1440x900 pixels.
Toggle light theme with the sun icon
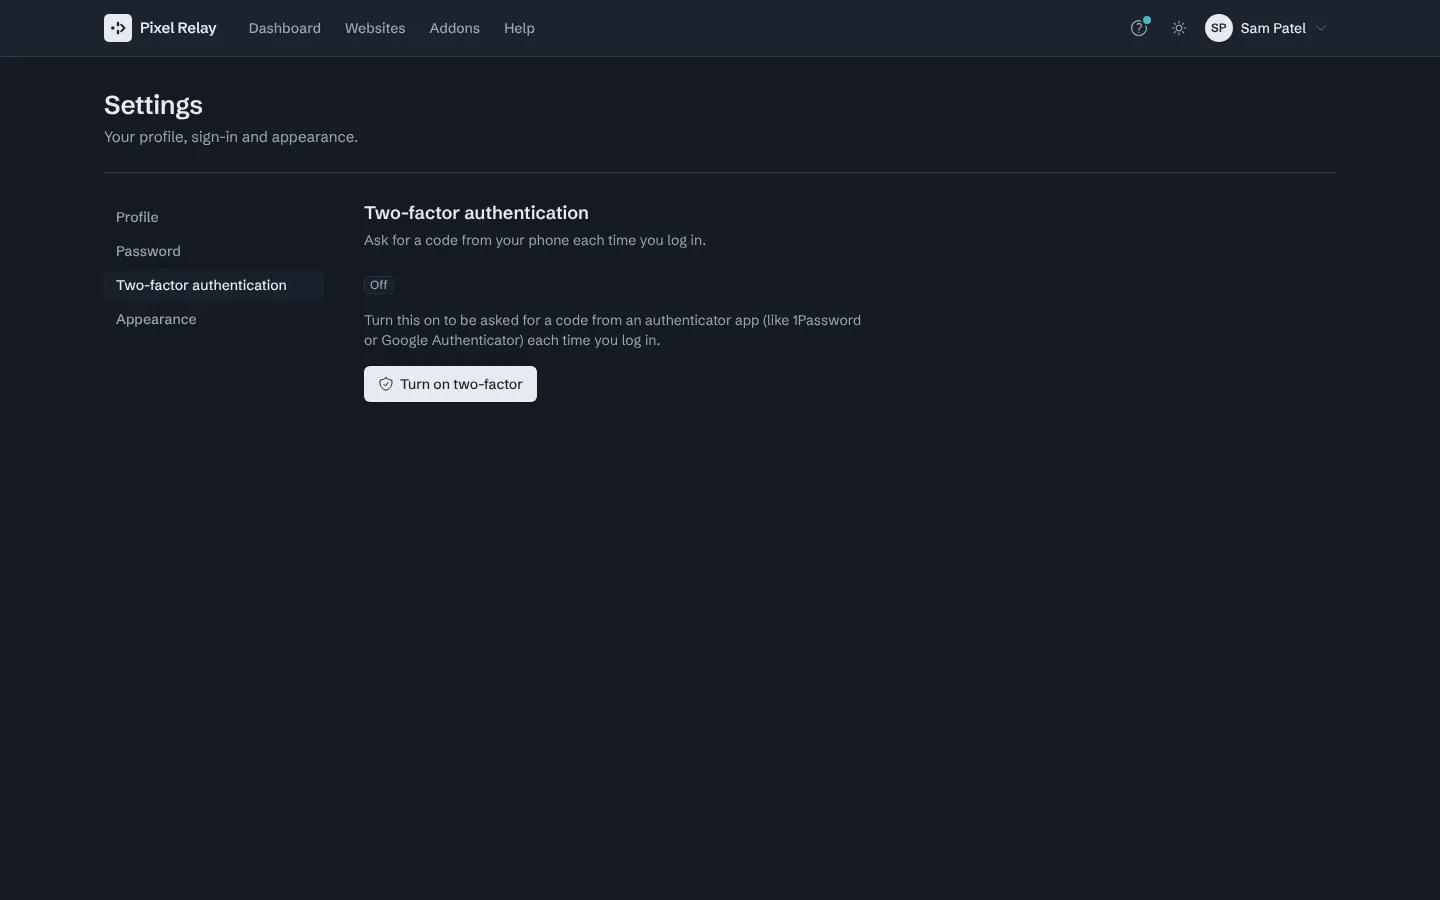point(1179,28)
